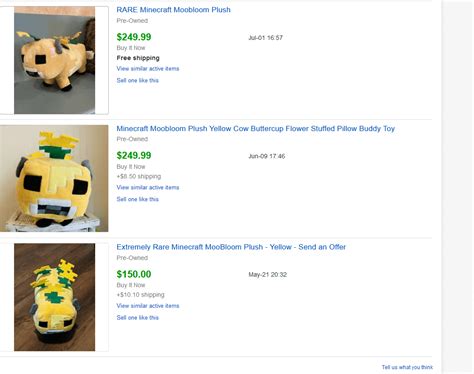This screenshot has height=374, width=474.
Task: Click the Tell us what you think link
Action: point(407,367)
